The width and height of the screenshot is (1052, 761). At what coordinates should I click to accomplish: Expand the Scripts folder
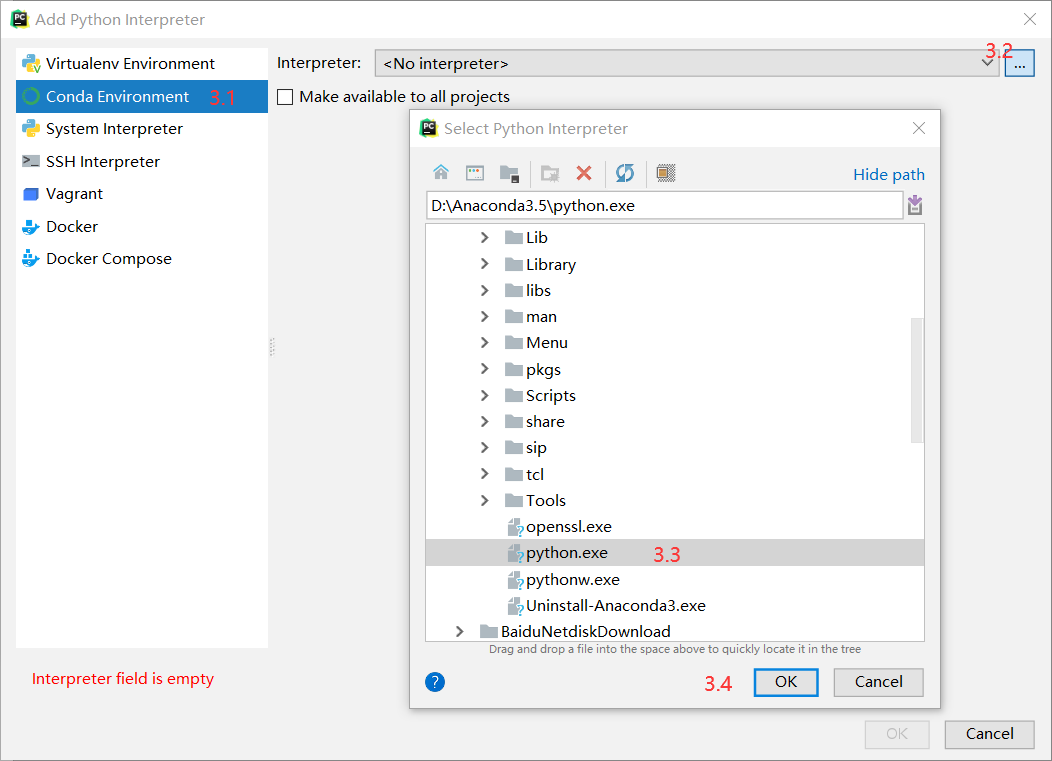tap(484, 395)
